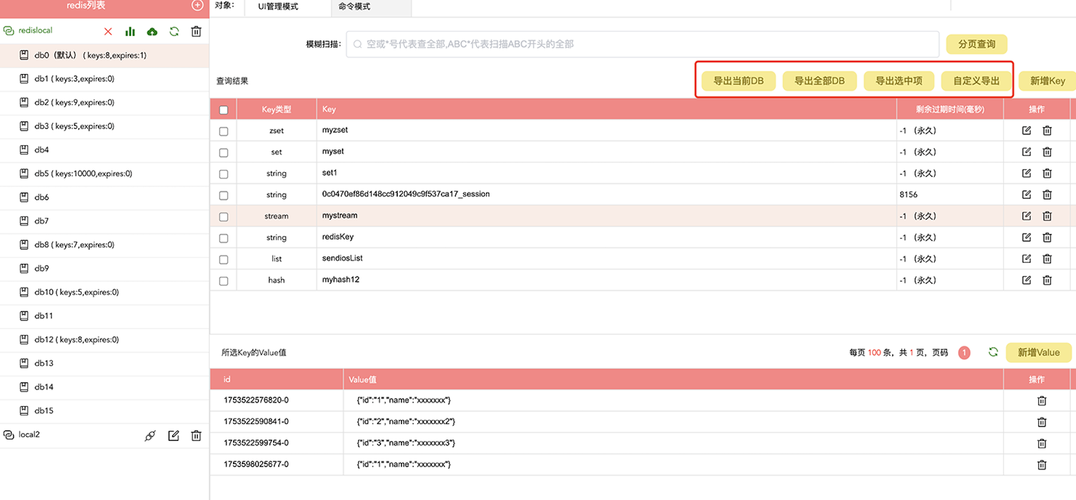Refresh the redislocal connection
This screenshot has height=500, width=1076.
tap(174, 32)
